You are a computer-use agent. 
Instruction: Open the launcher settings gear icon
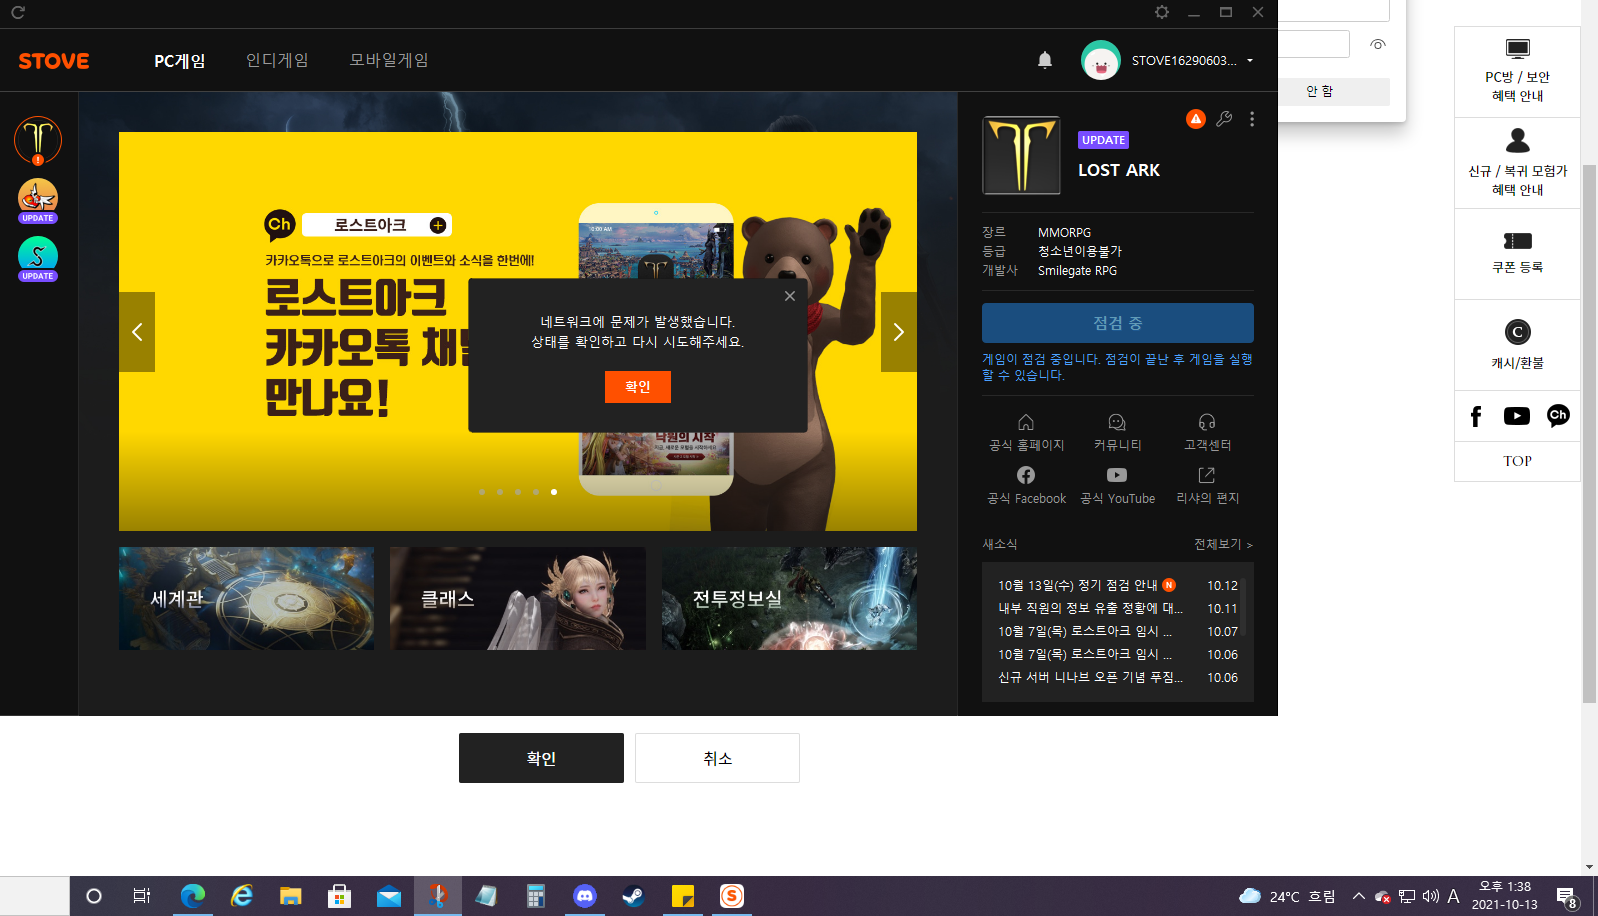[1161, 12]
